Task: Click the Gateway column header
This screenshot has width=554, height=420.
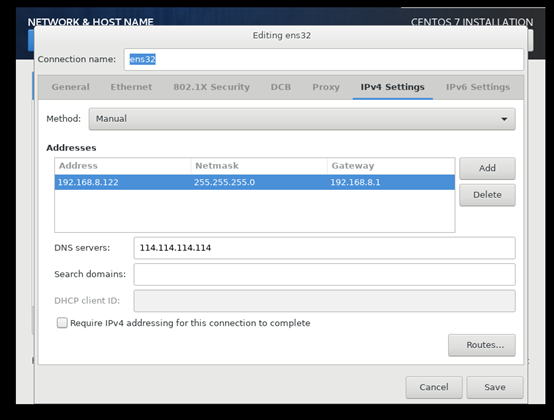Action: coord(391,166)
